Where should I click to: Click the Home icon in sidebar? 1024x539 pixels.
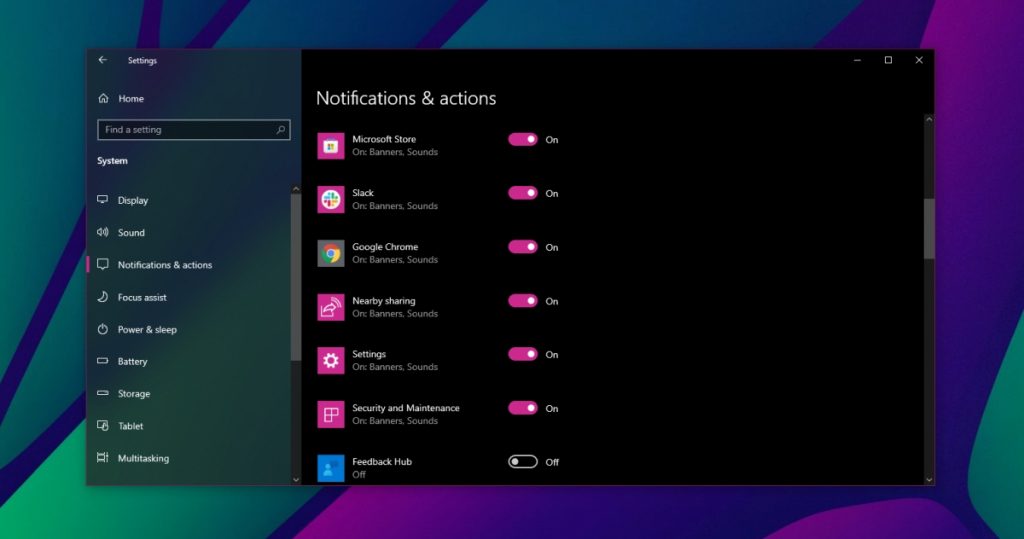(103, 98)
